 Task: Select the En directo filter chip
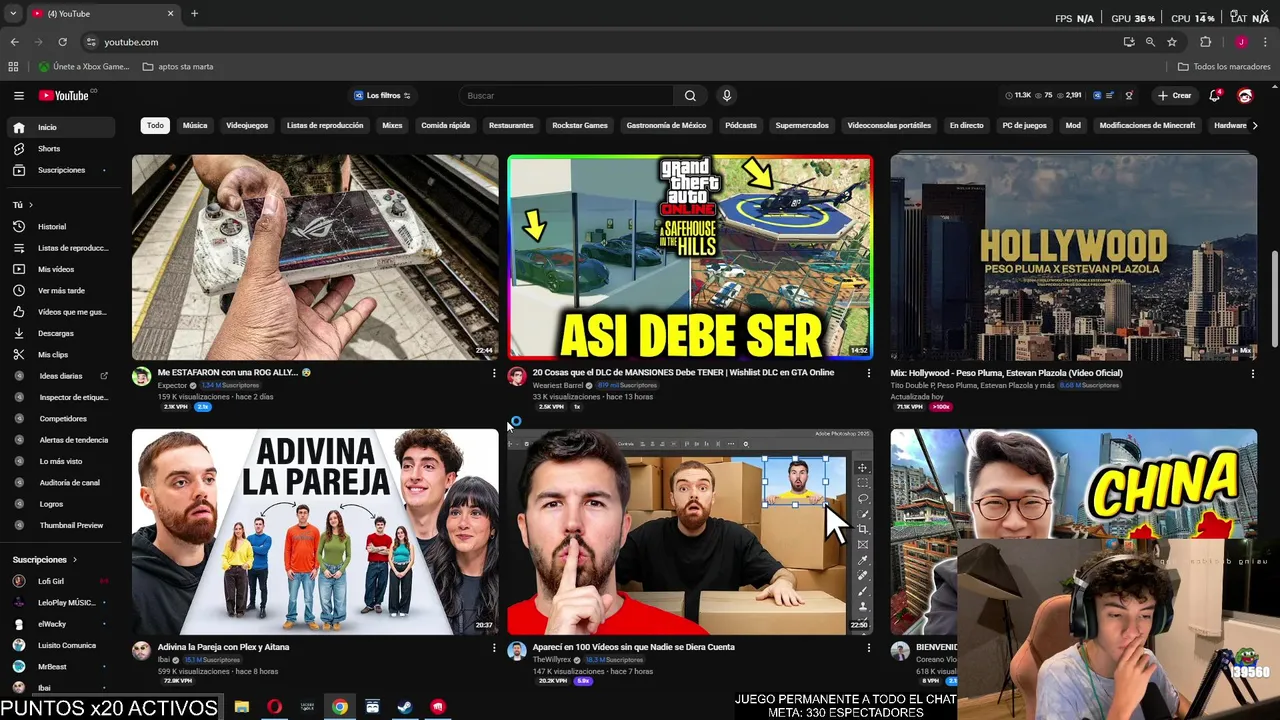coord(966,126)
